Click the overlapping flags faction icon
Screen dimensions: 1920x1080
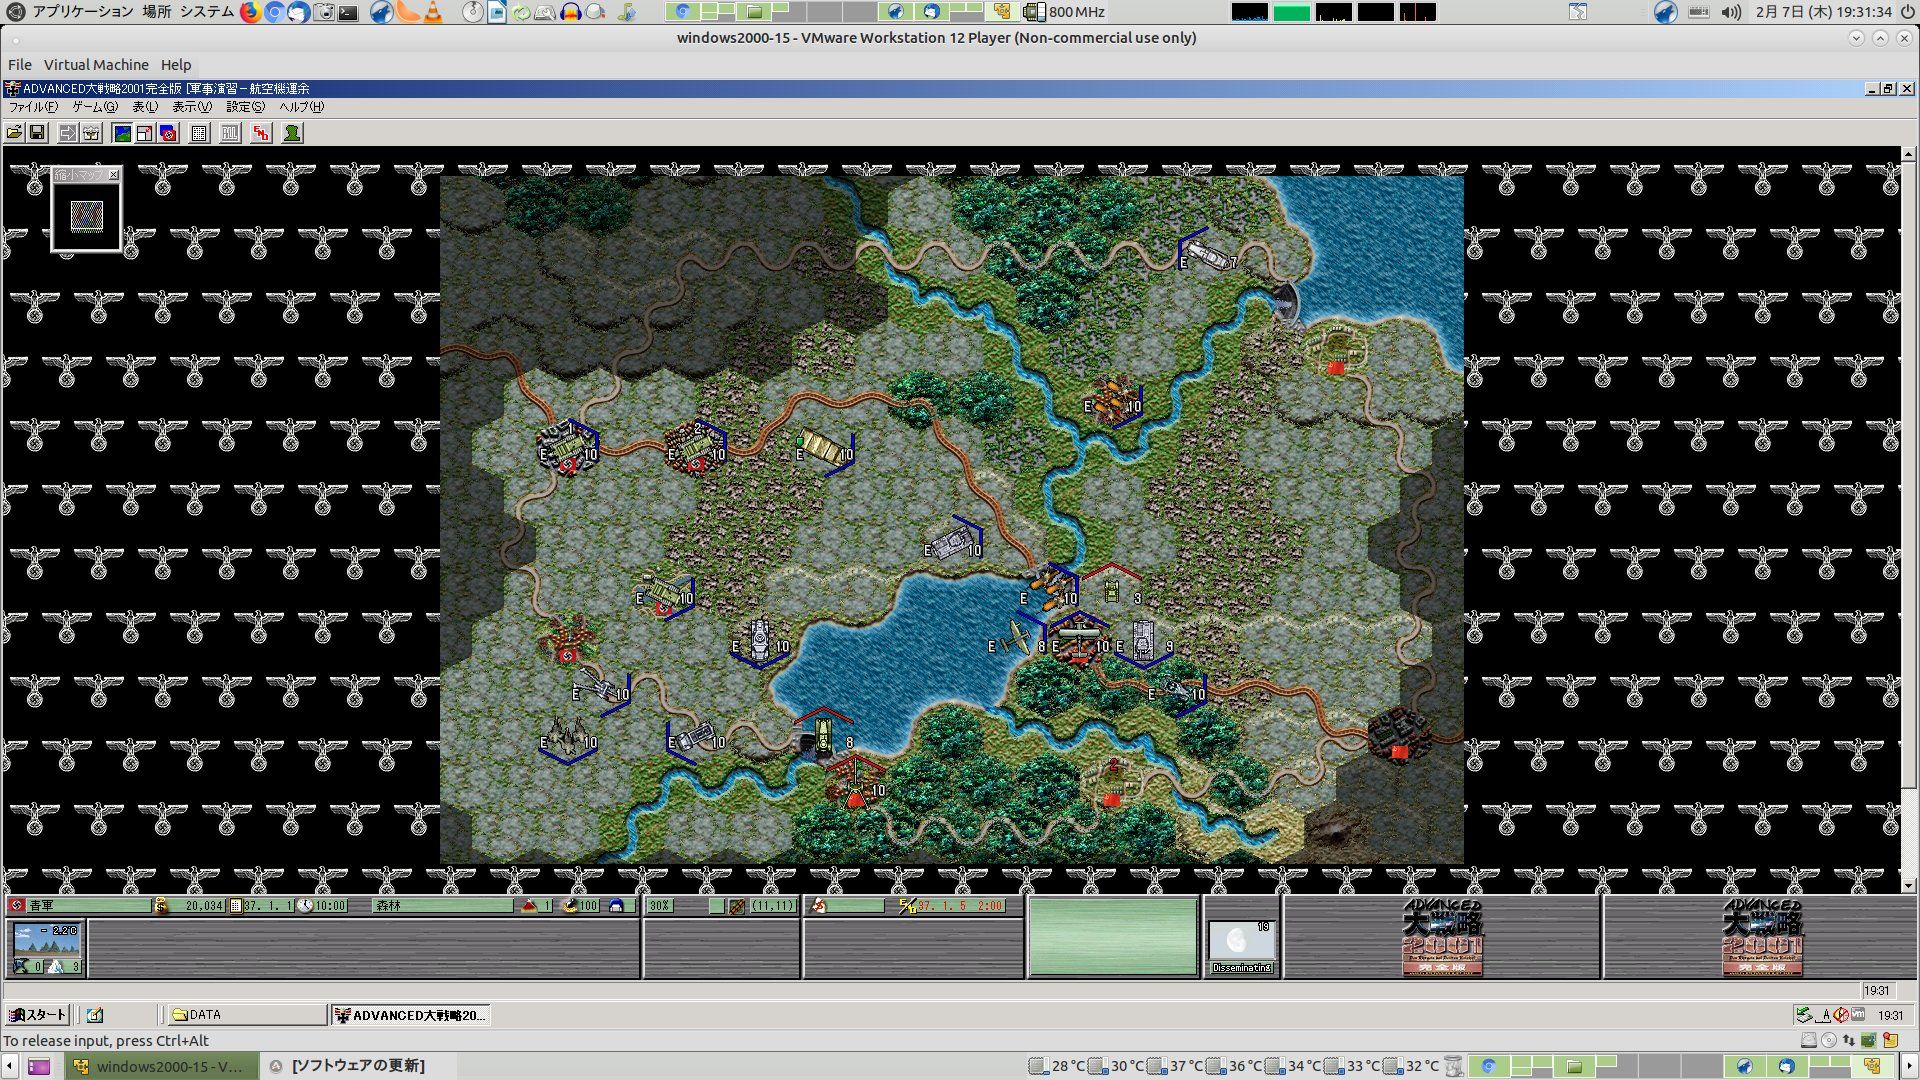(168, 133)
